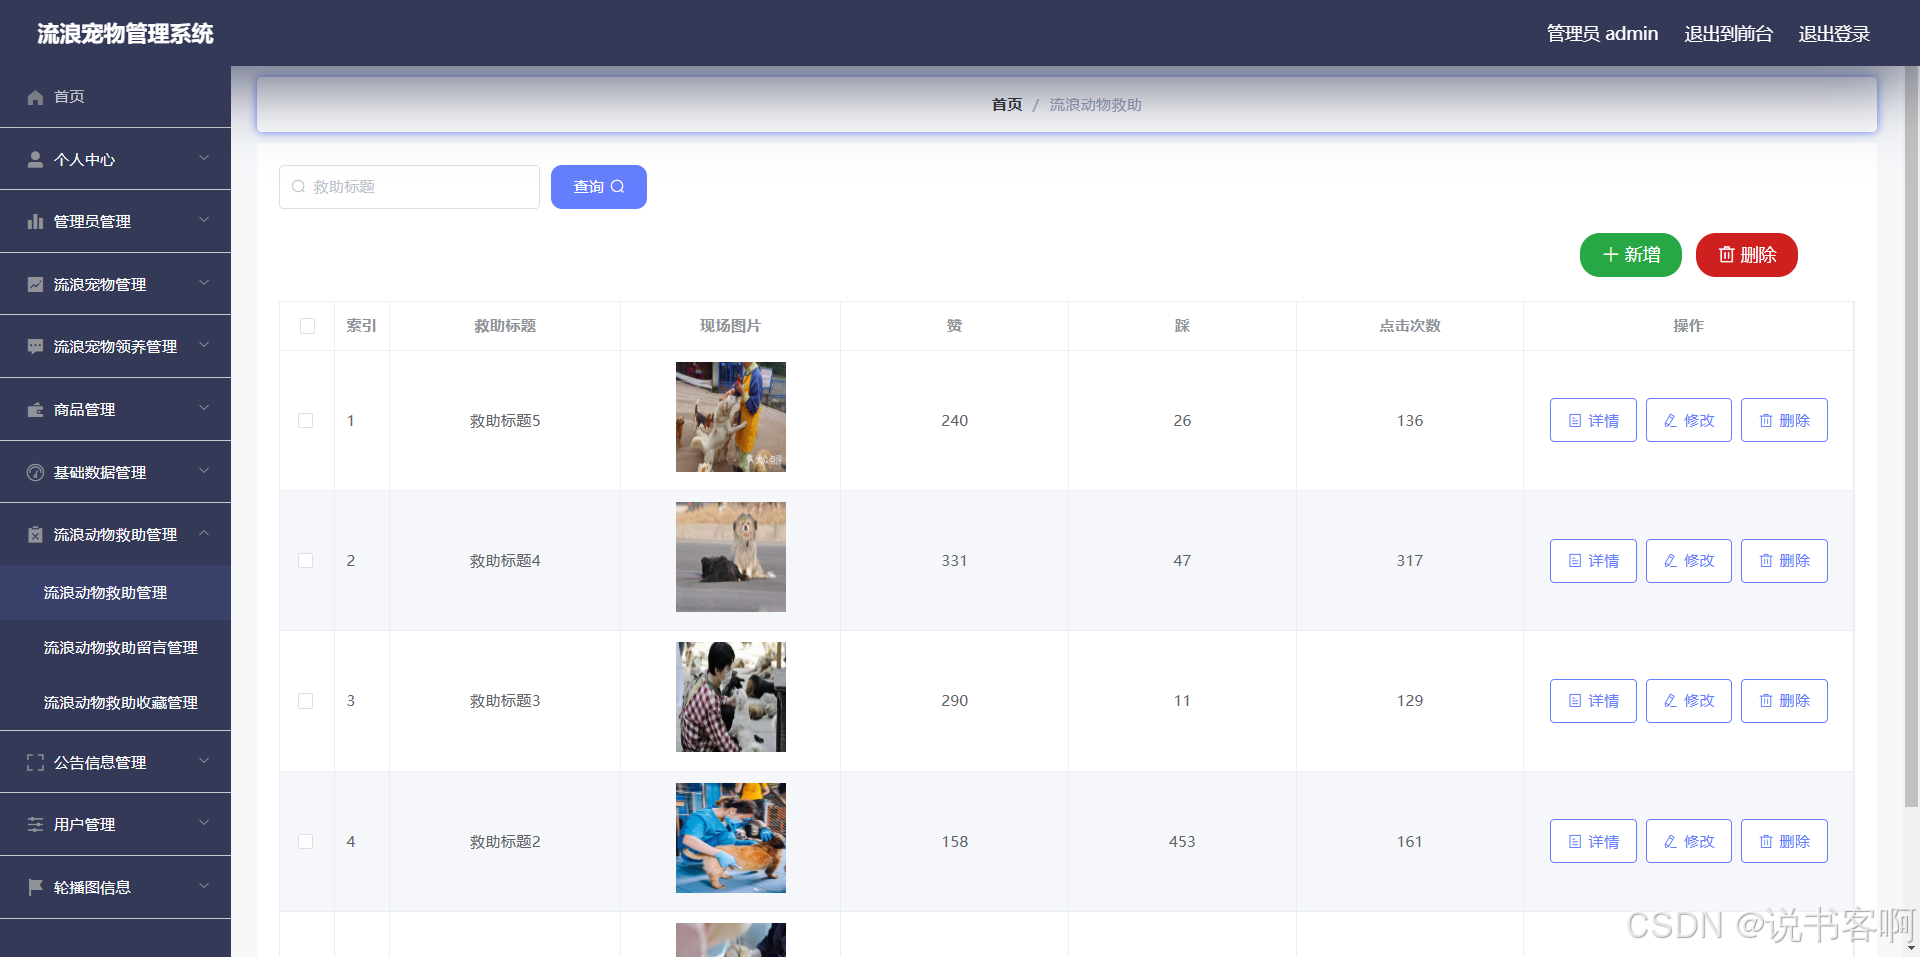Toggle the select-all checkbox in table header

click(x=307, y=326)
